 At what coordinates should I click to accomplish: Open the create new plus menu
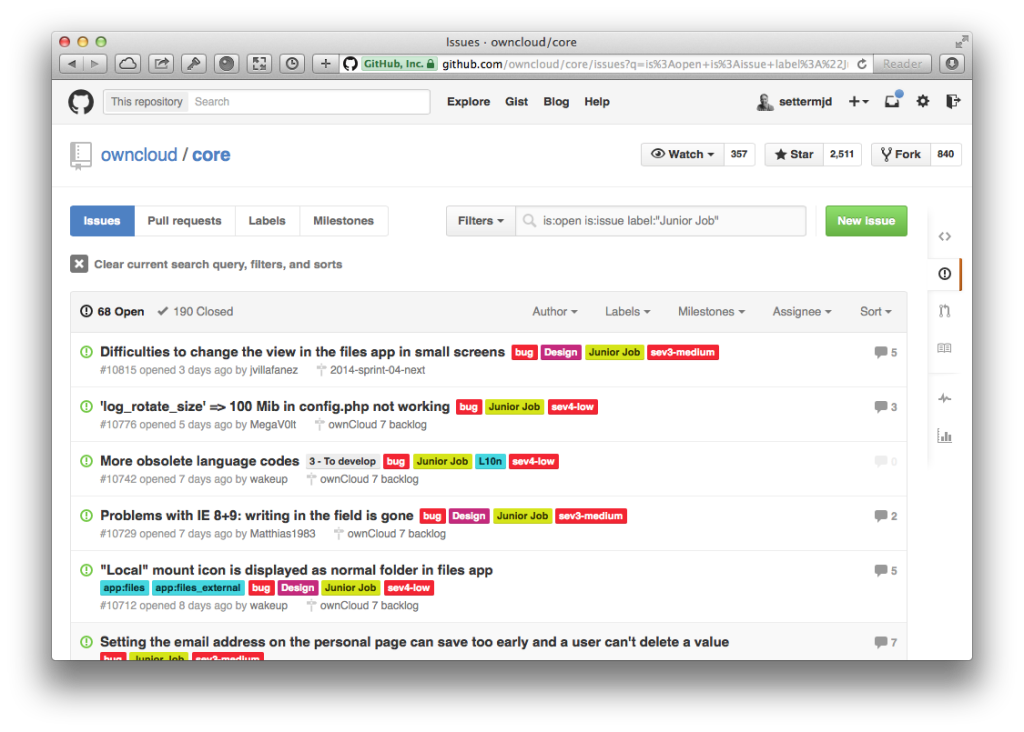point(858,101)
